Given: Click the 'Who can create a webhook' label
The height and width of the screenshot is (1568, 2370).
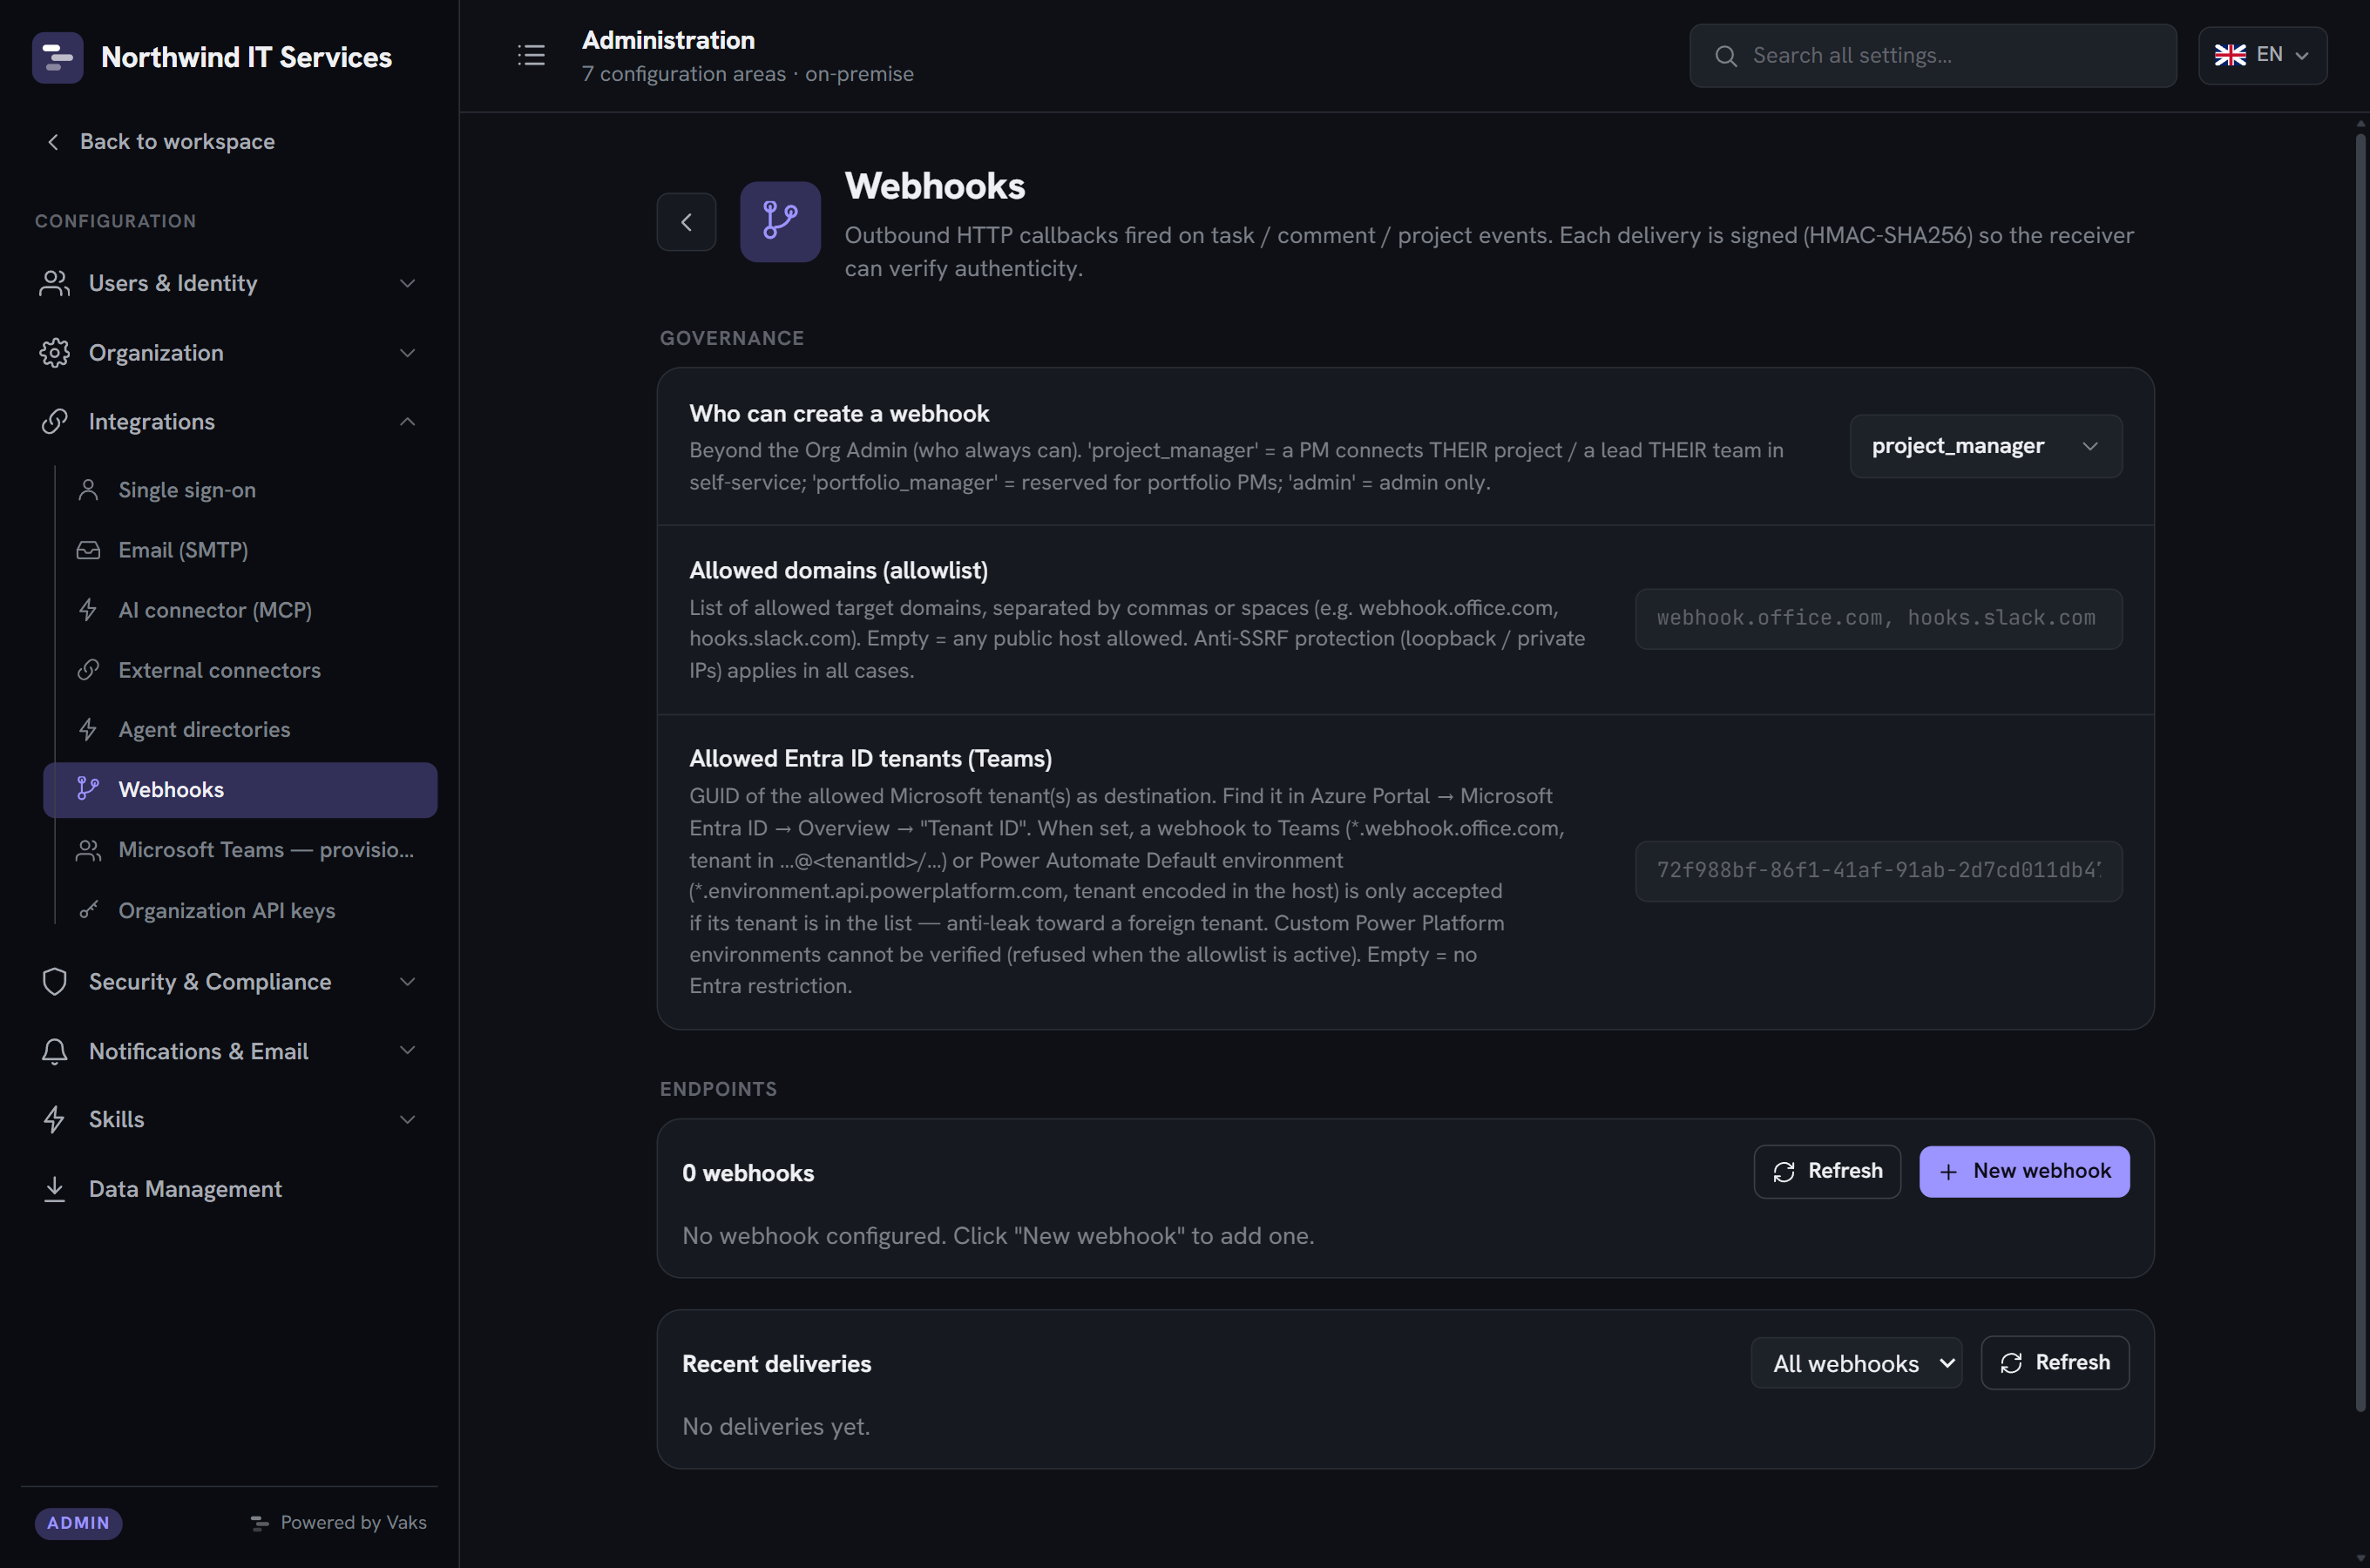Looking at the screenshot, I should tap(839, 413).
